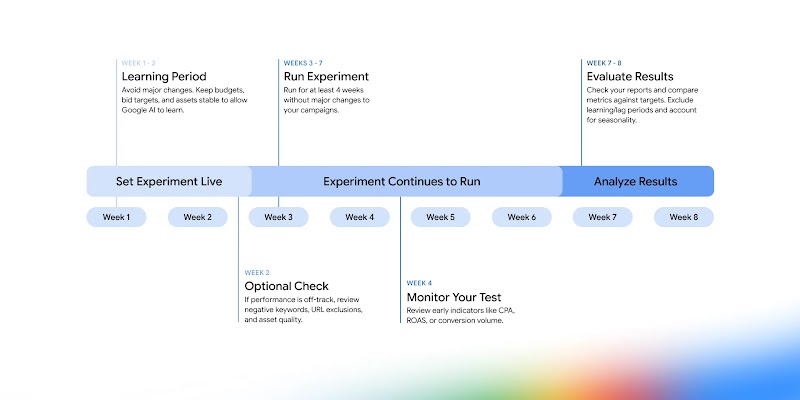
Task: Click the WEEK 4 label above Monitor Your Test
Action: [x=419, y=283]
